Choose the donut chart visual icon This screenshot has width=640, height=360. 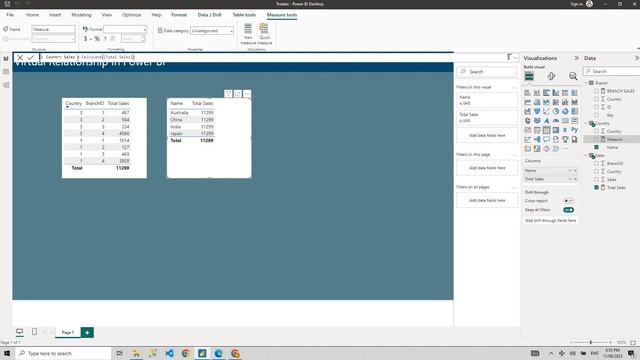(565, 111)
